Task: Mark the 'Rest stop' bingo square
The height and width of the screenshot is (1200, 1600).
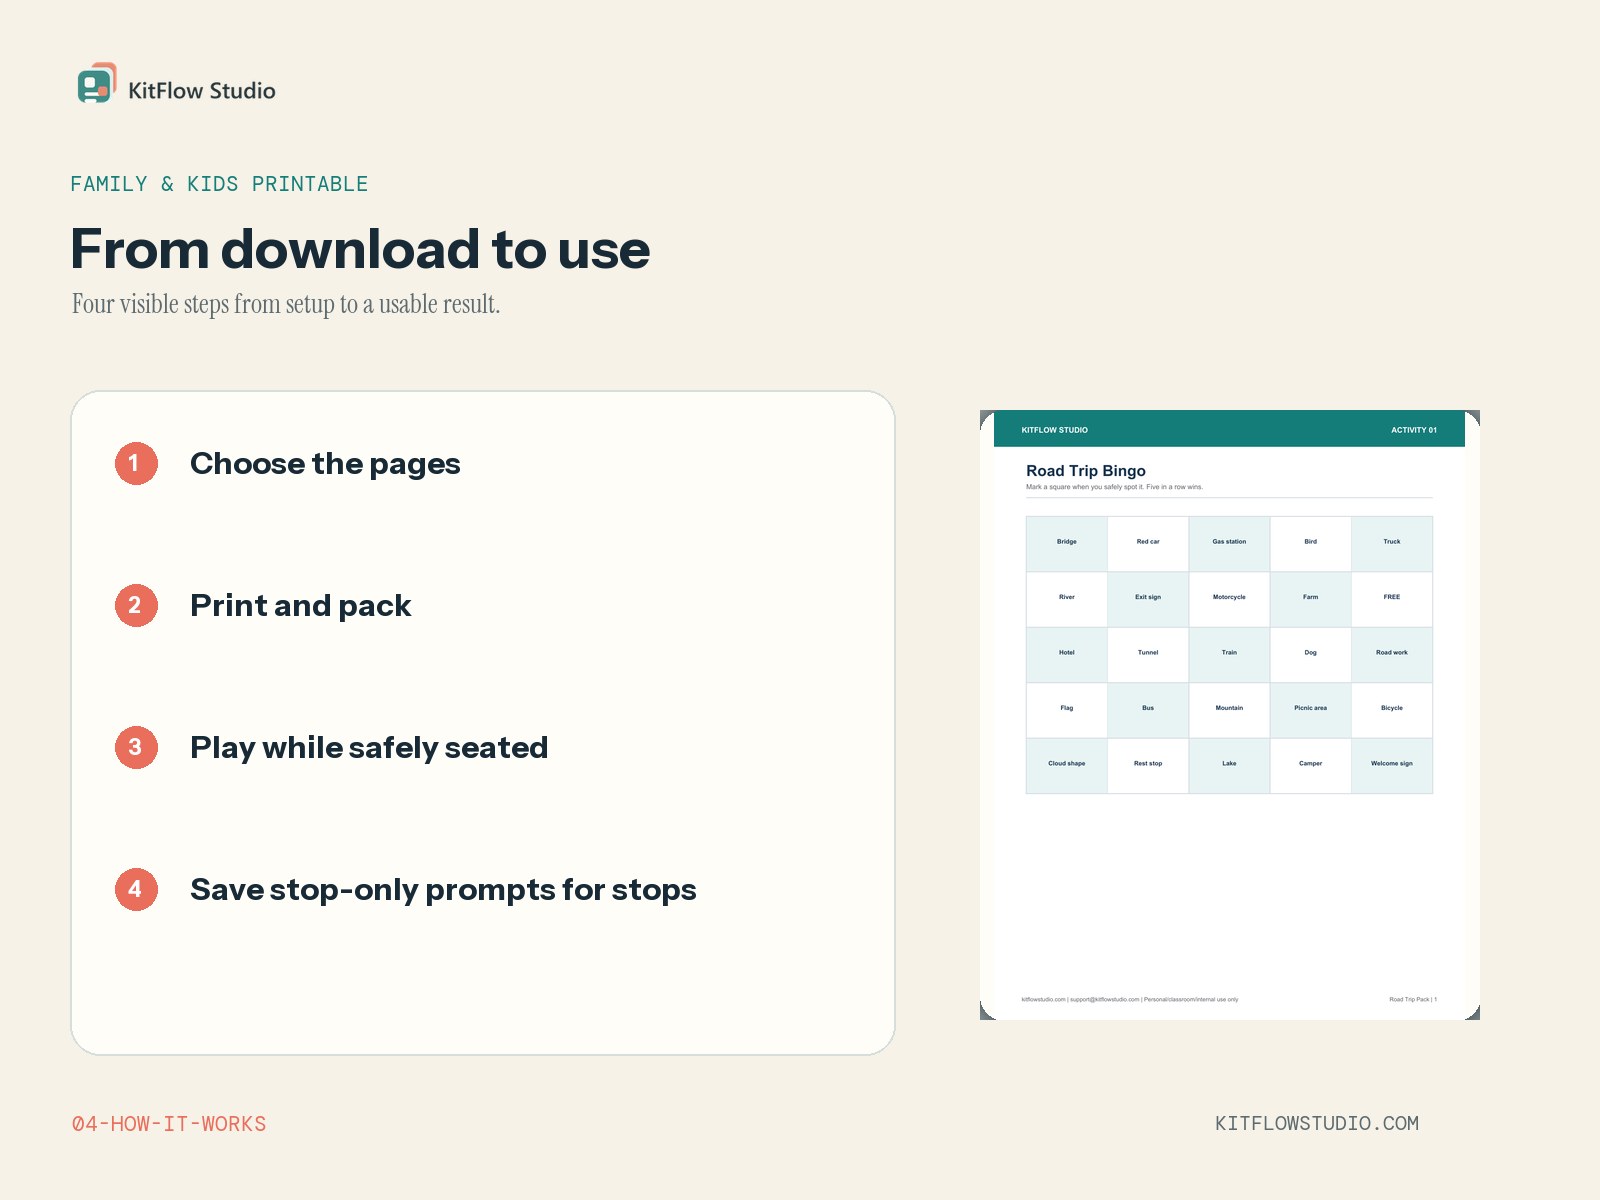Action: 1148,766
